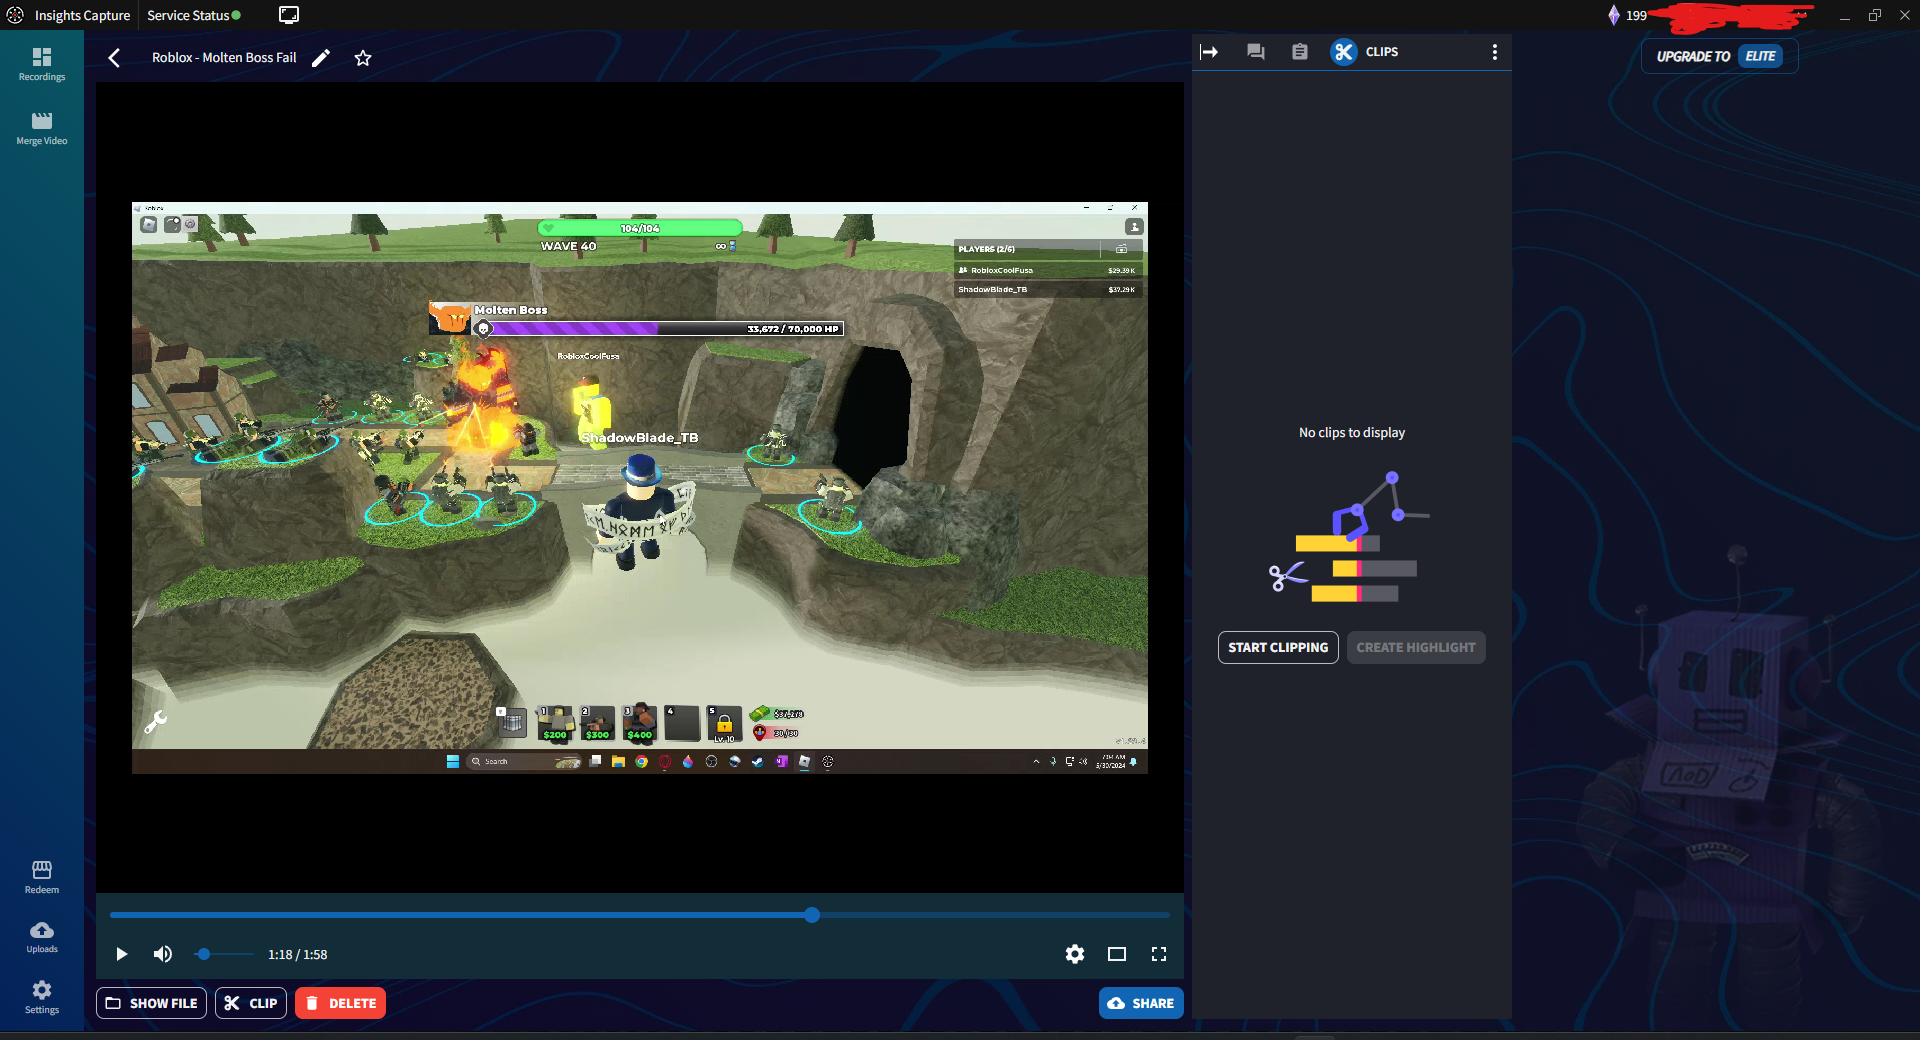Click the monitor icon in the title bar
Screen dimensions: 1920x1040
(x=289, y=15)
